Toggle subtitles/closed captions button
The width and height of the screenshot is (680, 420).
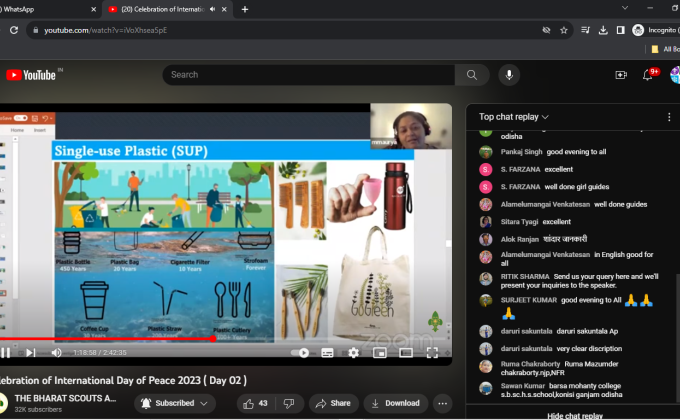(x=327, y=352)
